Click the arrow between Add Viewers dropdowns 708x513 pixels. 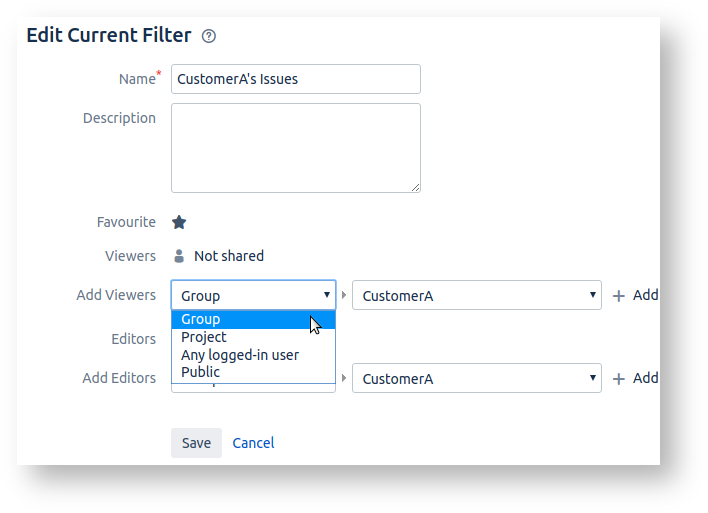coord(344,295)
